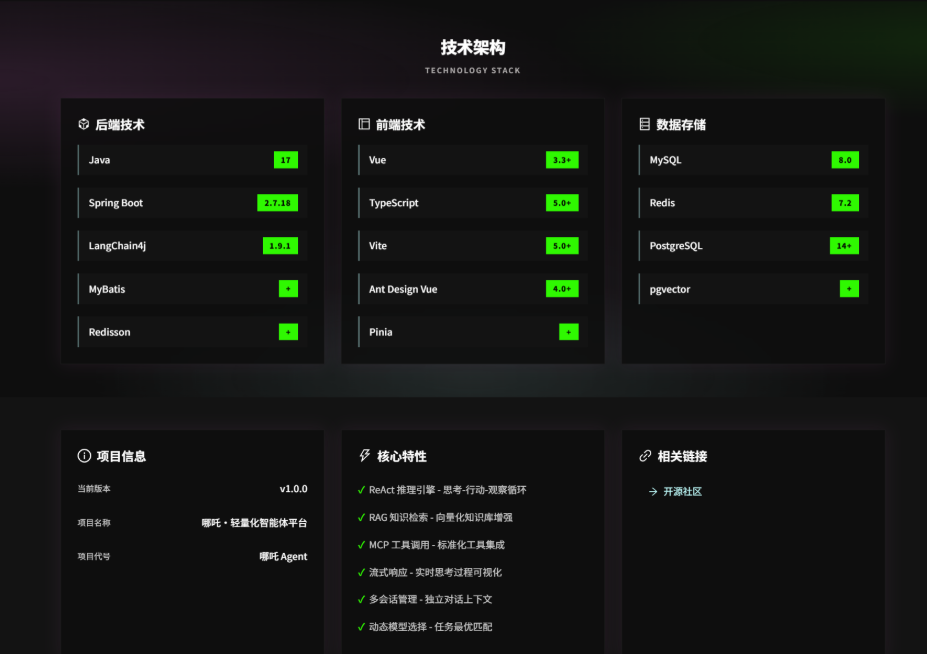Click the checkmark before 动态模型选择

tap(361, 627)
